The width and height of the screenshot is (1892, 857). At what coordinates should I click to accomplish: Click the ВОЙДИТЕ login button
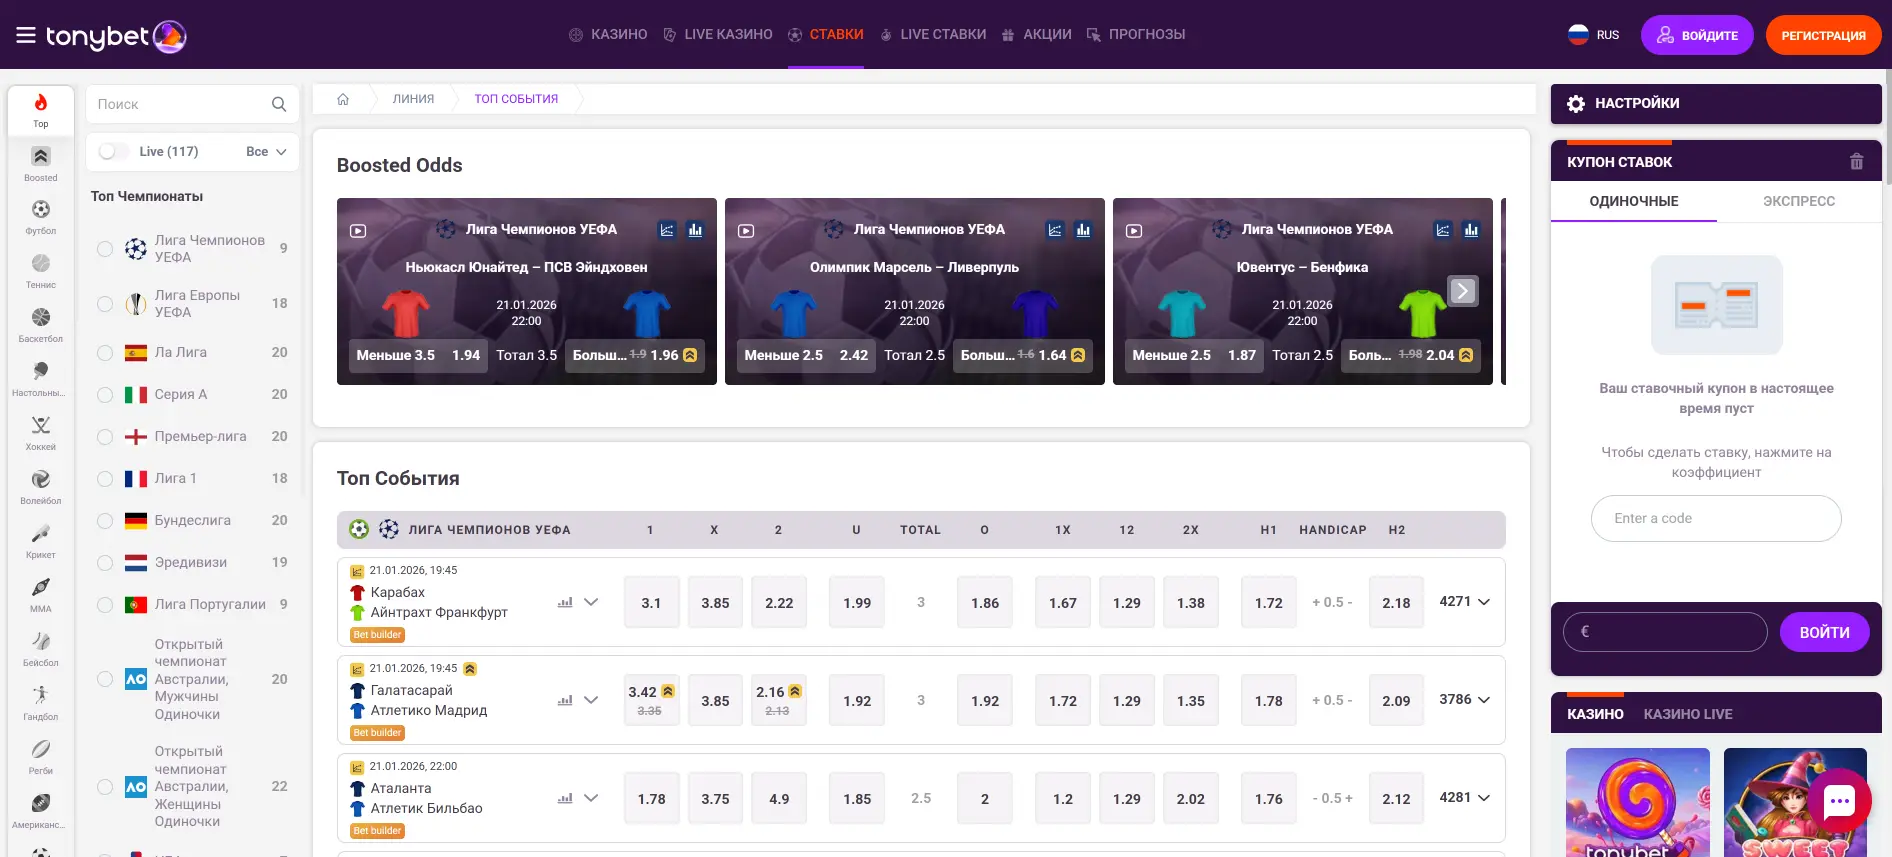point(1697,35)
